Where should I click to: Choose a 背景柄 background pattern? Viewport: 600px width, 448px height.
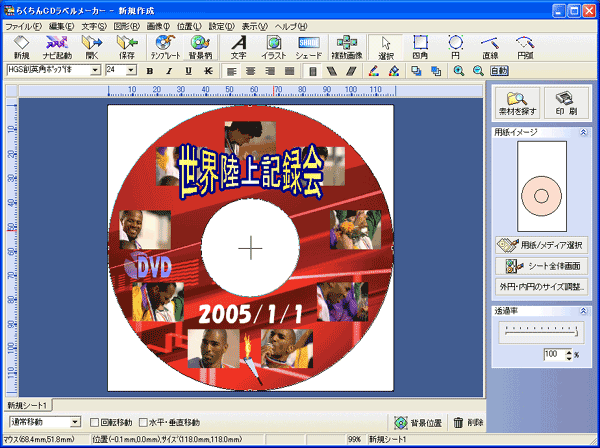pos(200,47)
